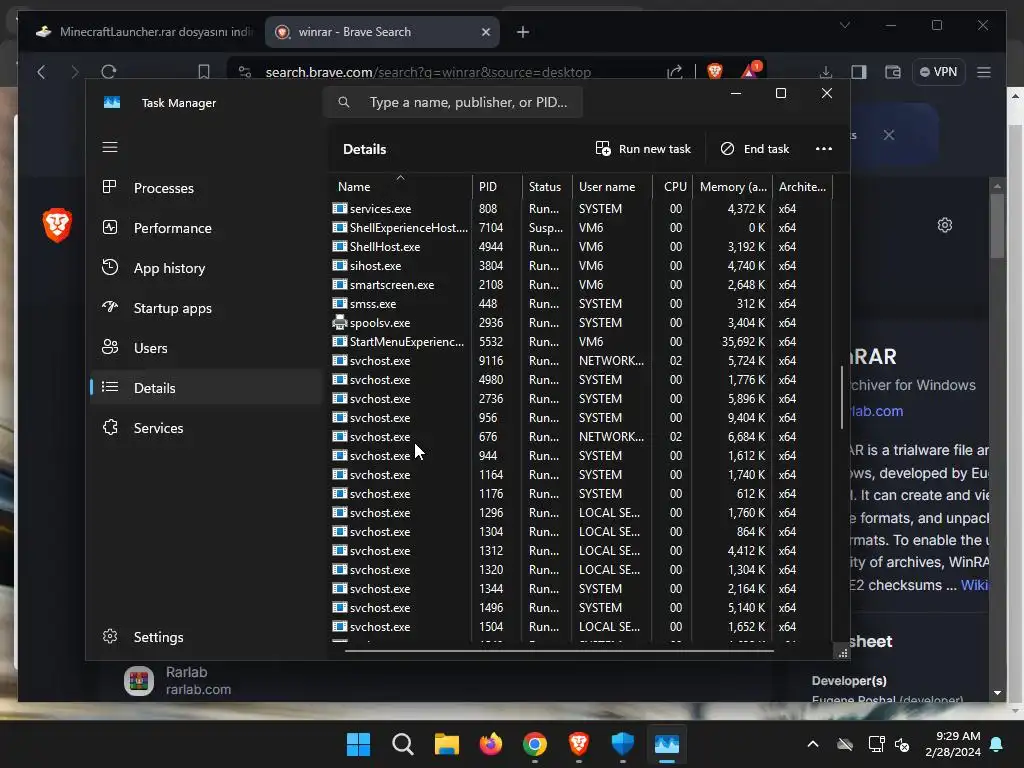Focus the Task Manager search box
The height and width of the screenshot is (768, 1024).
click(x=453, y=103)
